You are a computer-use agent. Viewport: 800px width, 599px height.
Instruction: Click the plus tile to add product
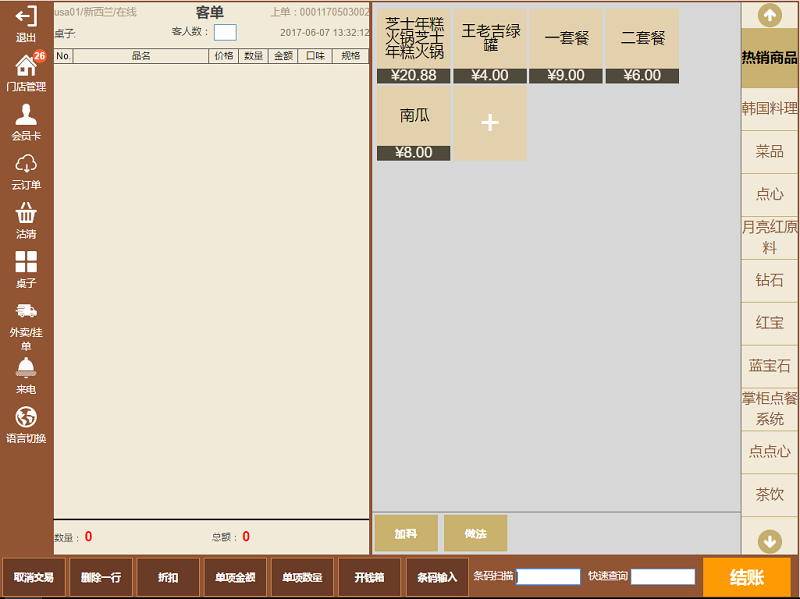coord(490,123)
